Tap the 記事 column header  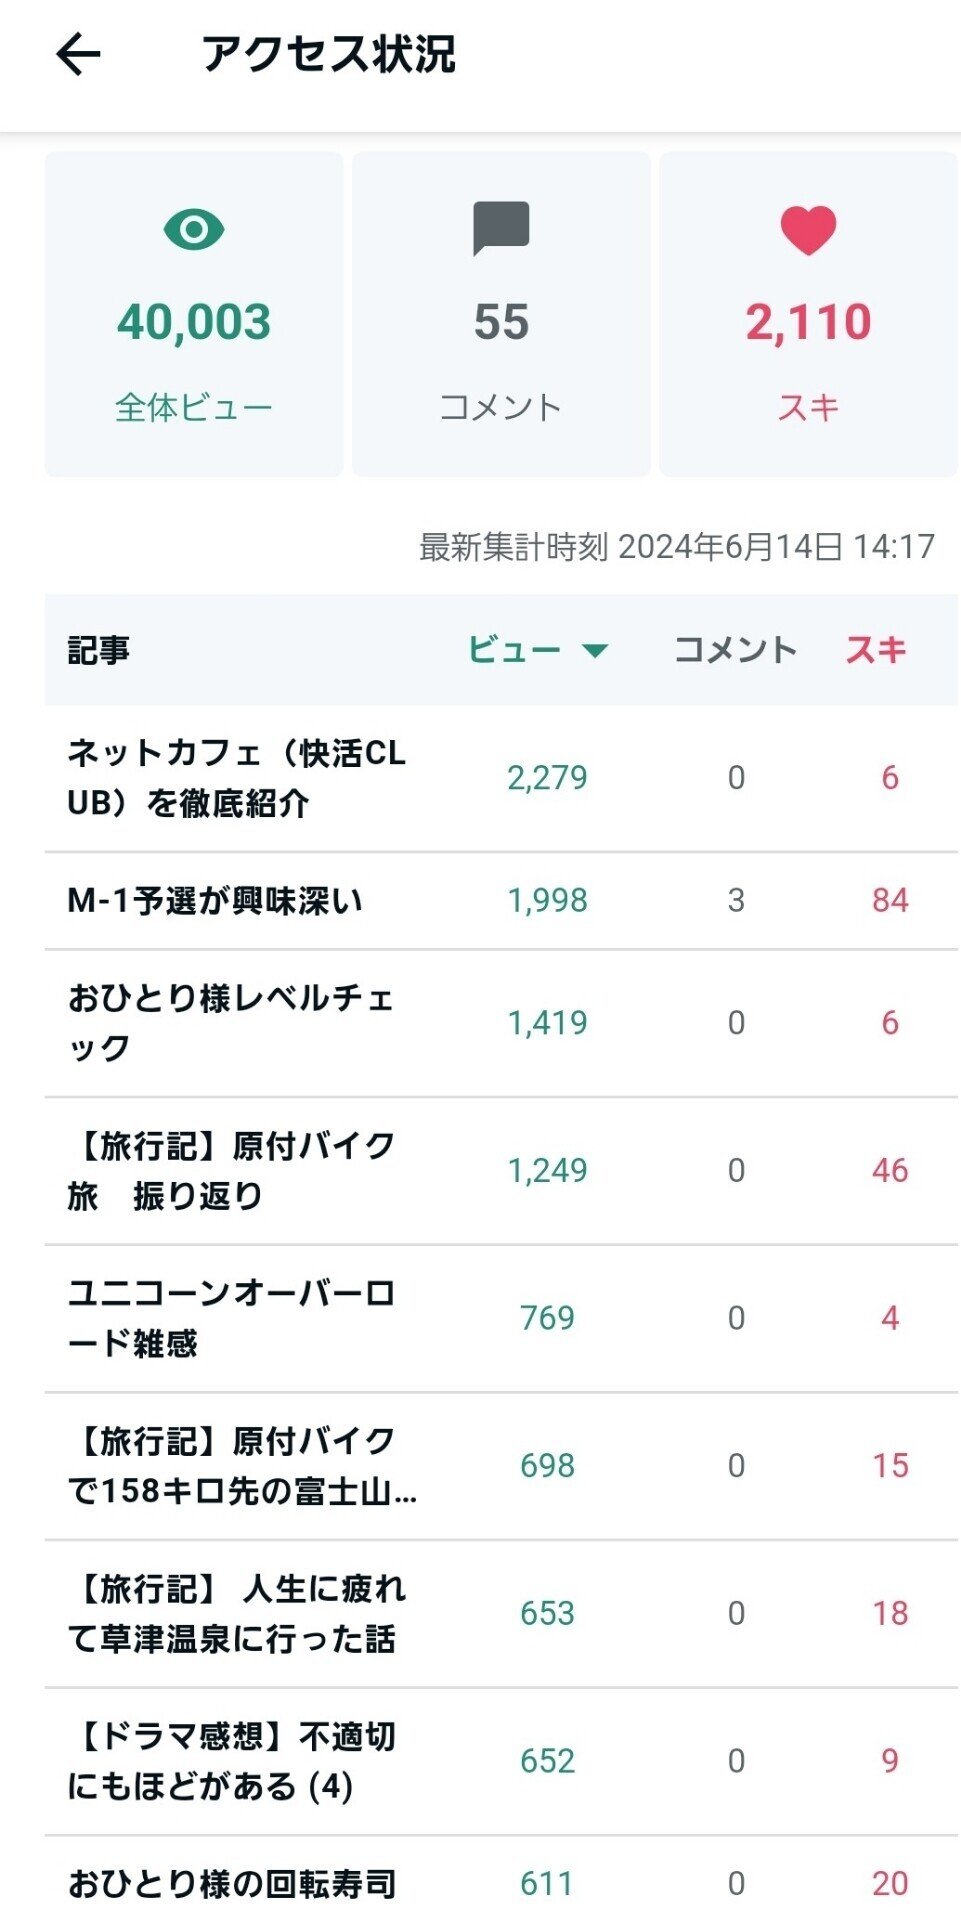(x=99, y=650)
